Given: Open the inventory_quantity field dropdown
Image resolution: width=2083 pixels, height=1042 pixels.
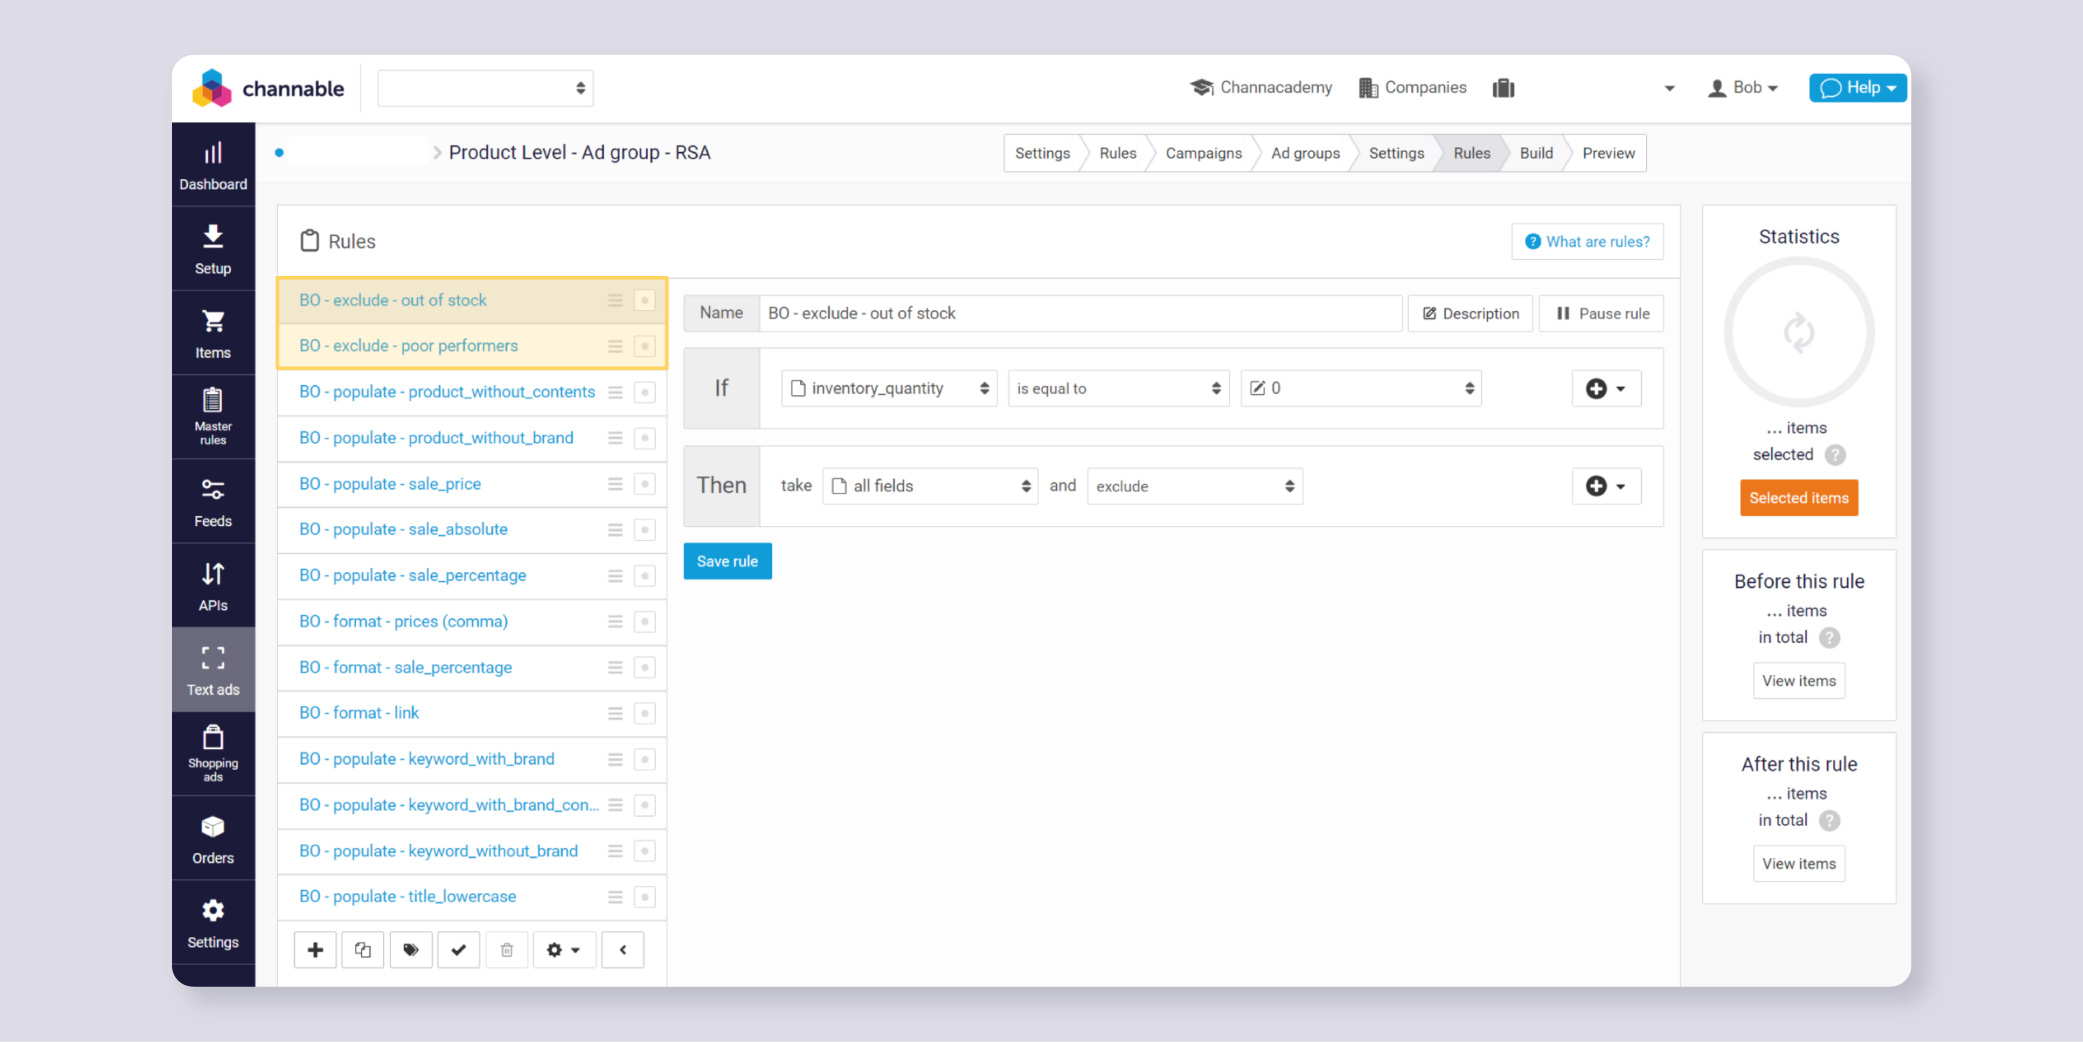Looking at the screenshot, I should [x=888, y=388].
